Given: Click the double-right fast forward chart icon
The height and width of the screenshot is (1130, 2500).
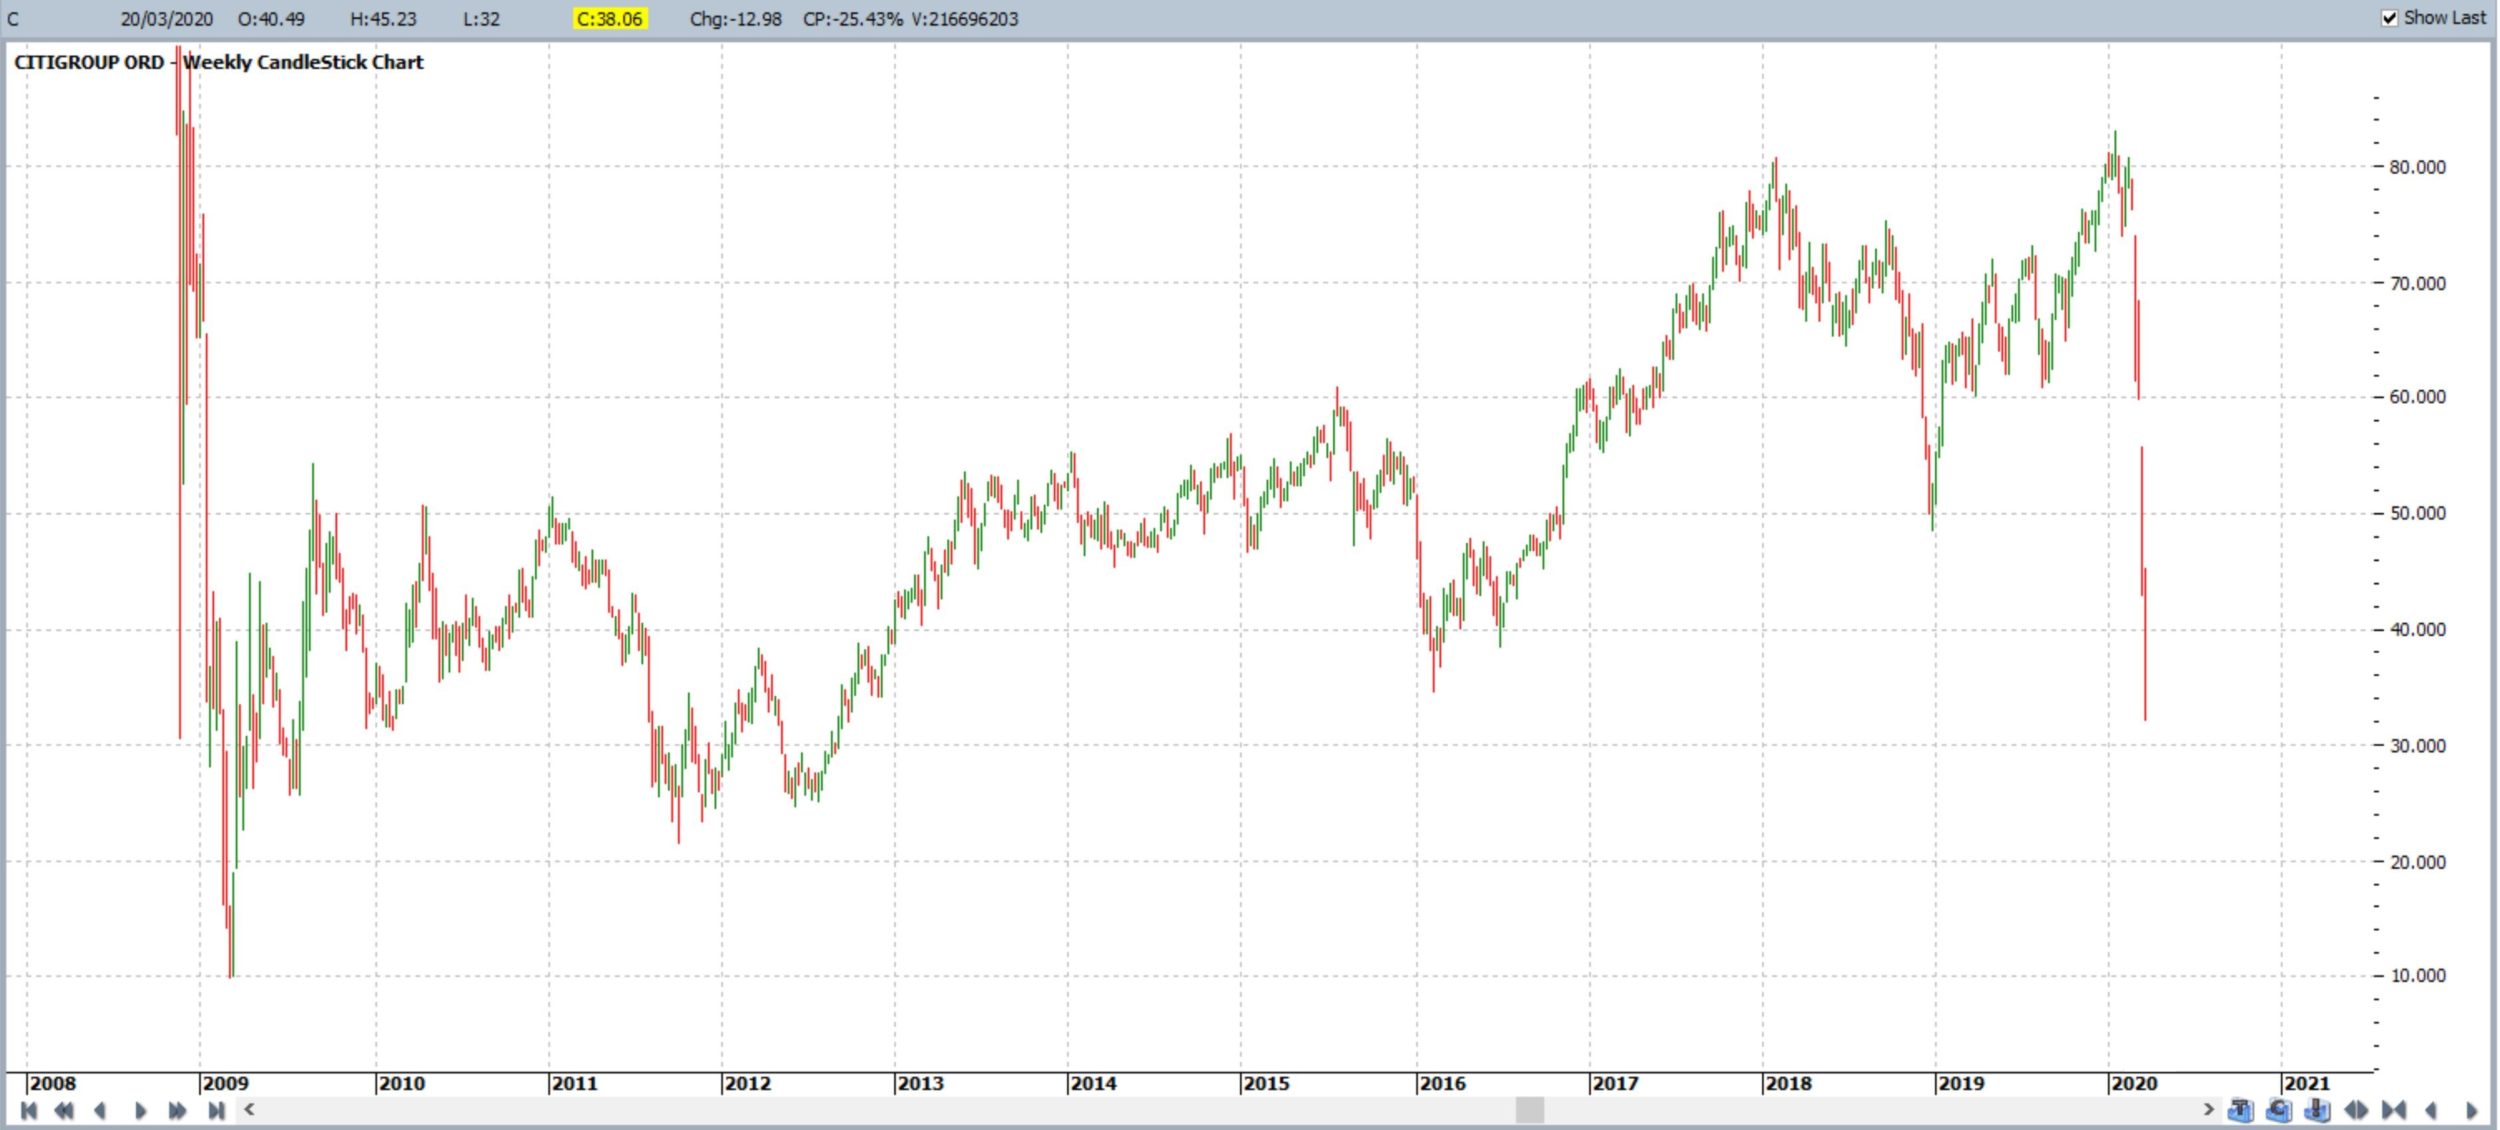Looking at the screenshot, I should click(x=178, y=1110).
